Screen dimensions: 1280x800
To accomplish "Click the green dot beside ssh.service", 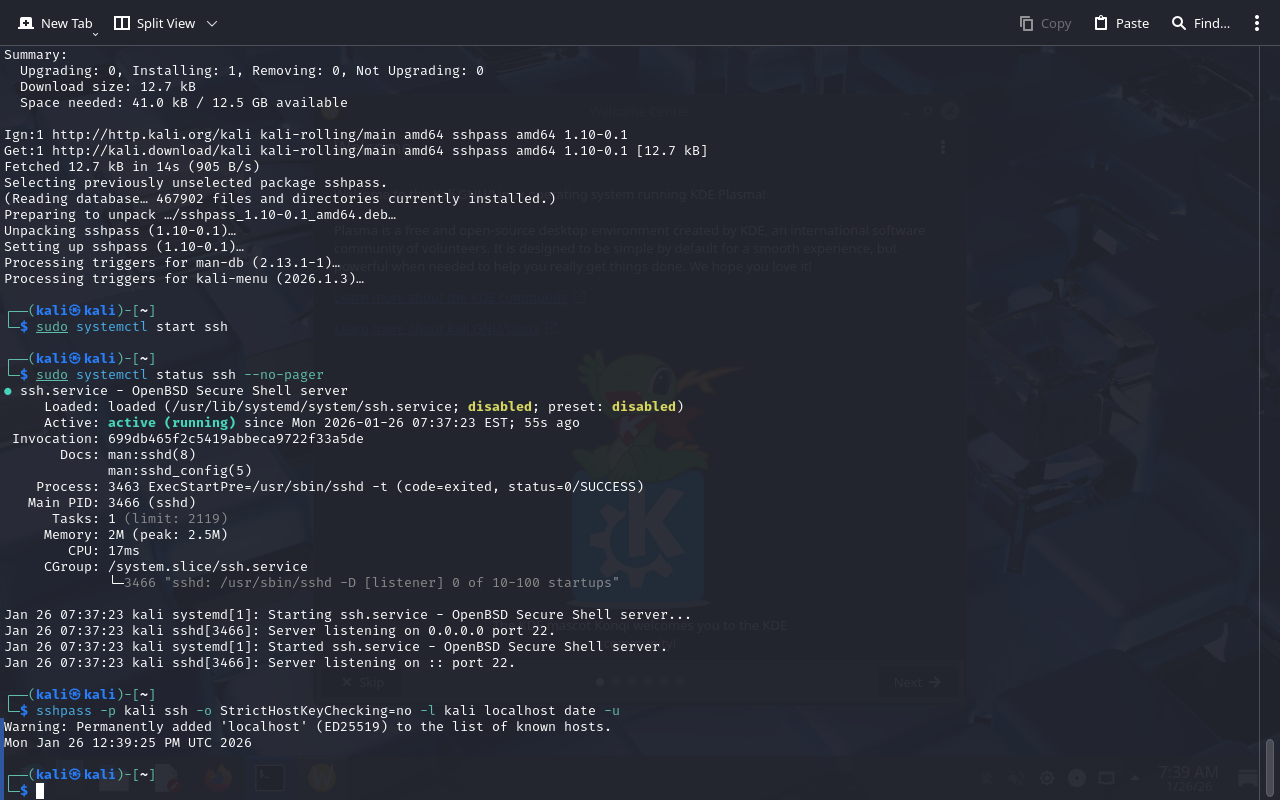I will tap(8, 391).
